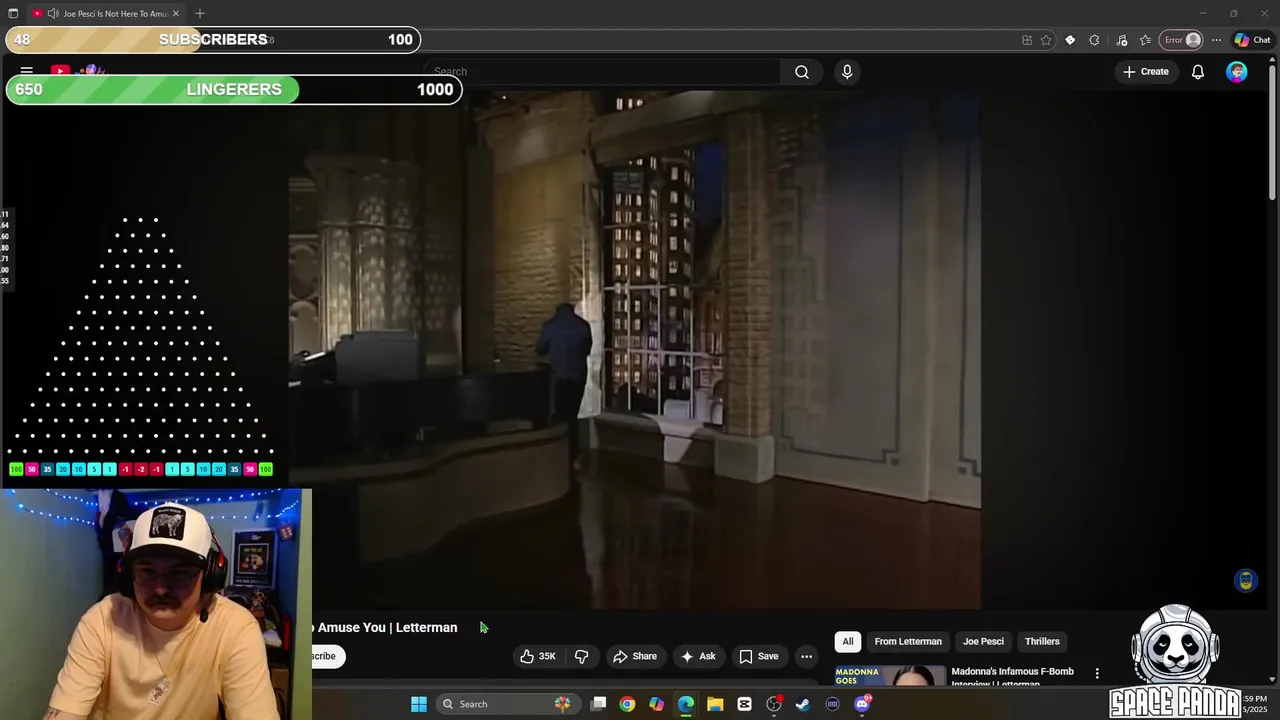Open the YouTube hamburger guide menu
This screenshot has width=1280, height=720.
(x=27, y=71)
